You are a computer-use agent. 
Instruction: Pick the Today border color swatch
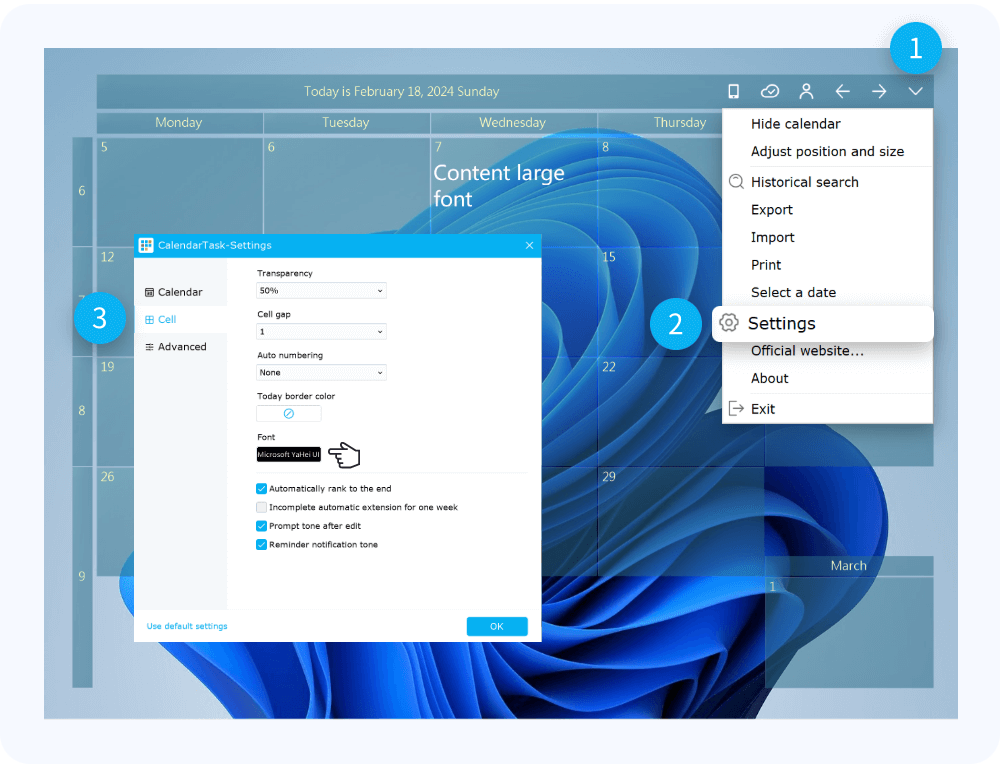pos(289,413)
